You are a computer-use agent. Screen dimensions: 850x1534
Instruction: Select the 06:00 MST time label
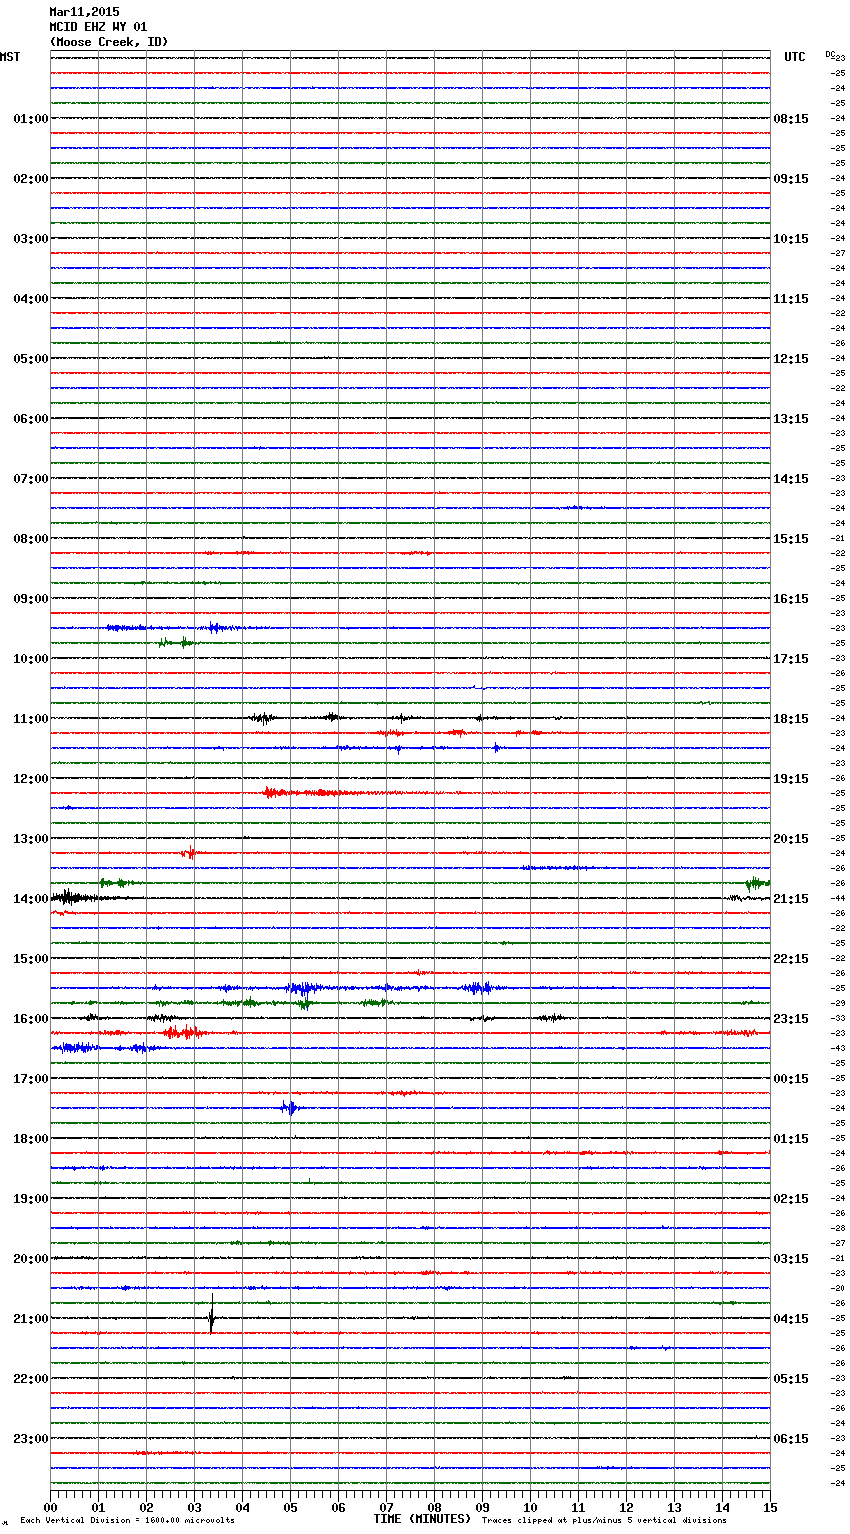pyautogui.click(x=31, y=419)
